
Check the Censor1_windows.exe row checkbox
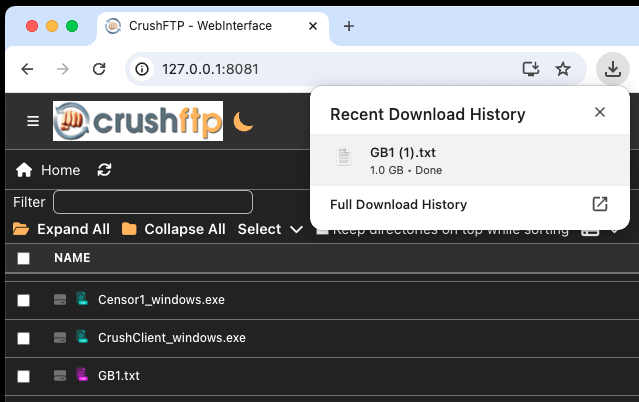click(x=24, y=300)
